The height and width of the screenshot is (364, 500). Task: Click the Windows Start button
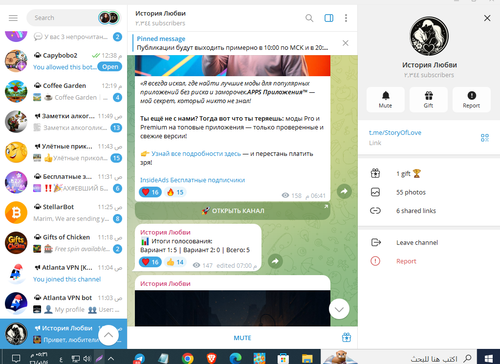click(x=488, y=358)
